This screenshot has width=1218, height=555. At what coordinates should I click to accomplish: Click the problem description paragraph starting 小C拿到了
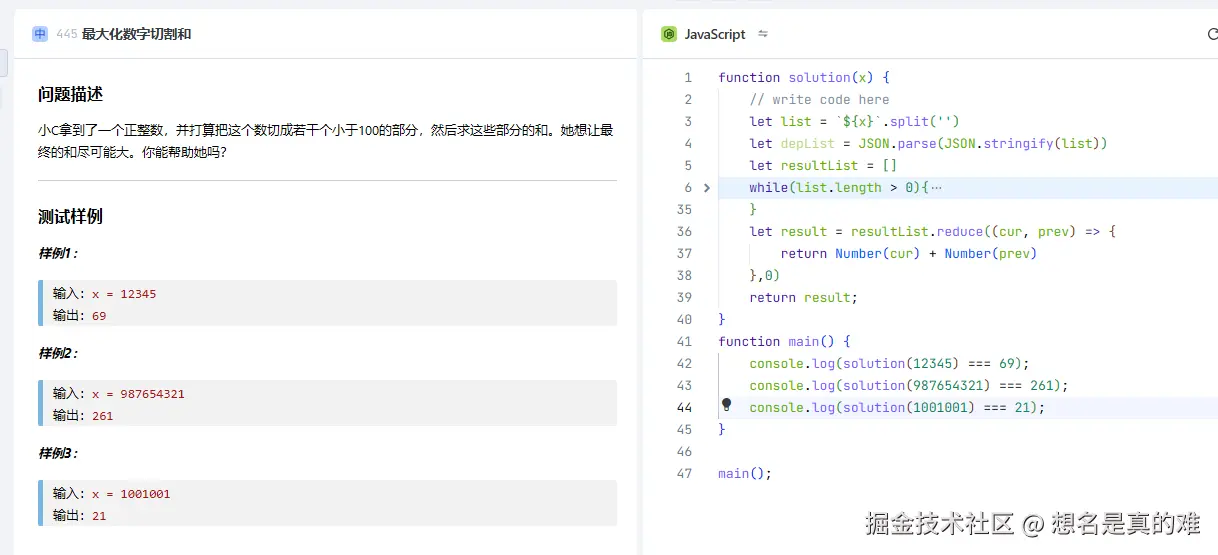point(325,141)
